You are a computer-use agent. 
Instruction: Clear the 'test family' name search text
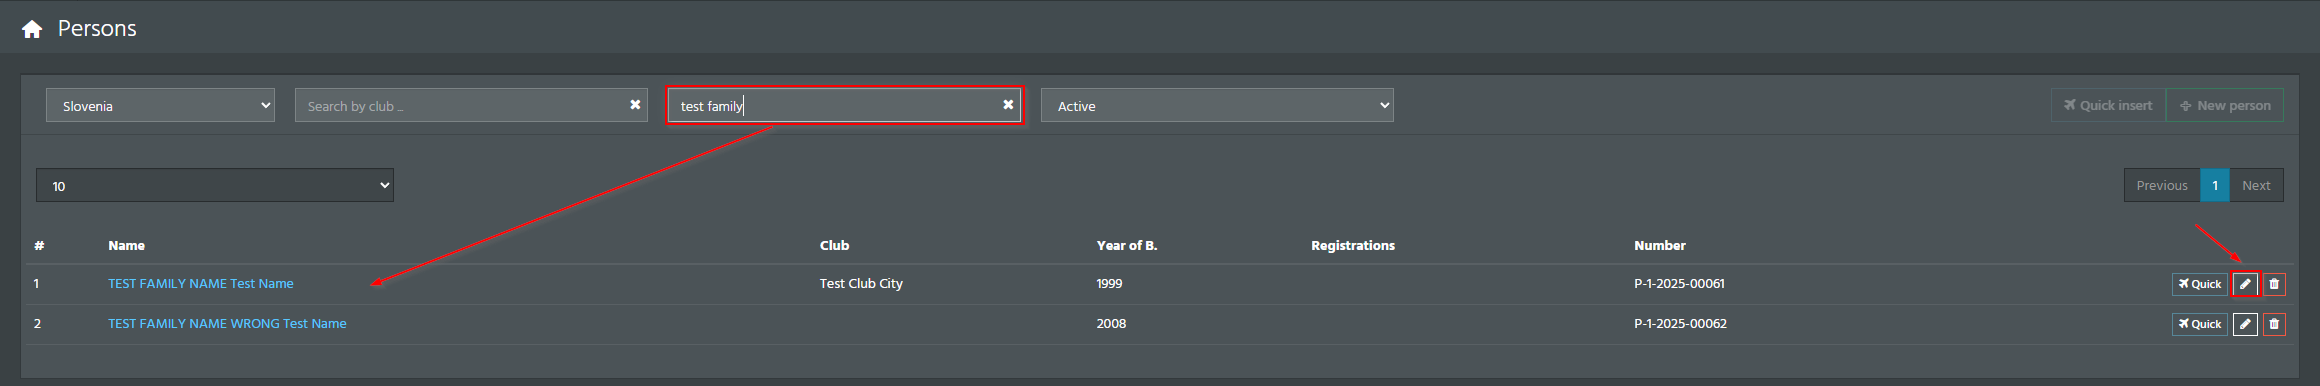[x=1008, y=105]
